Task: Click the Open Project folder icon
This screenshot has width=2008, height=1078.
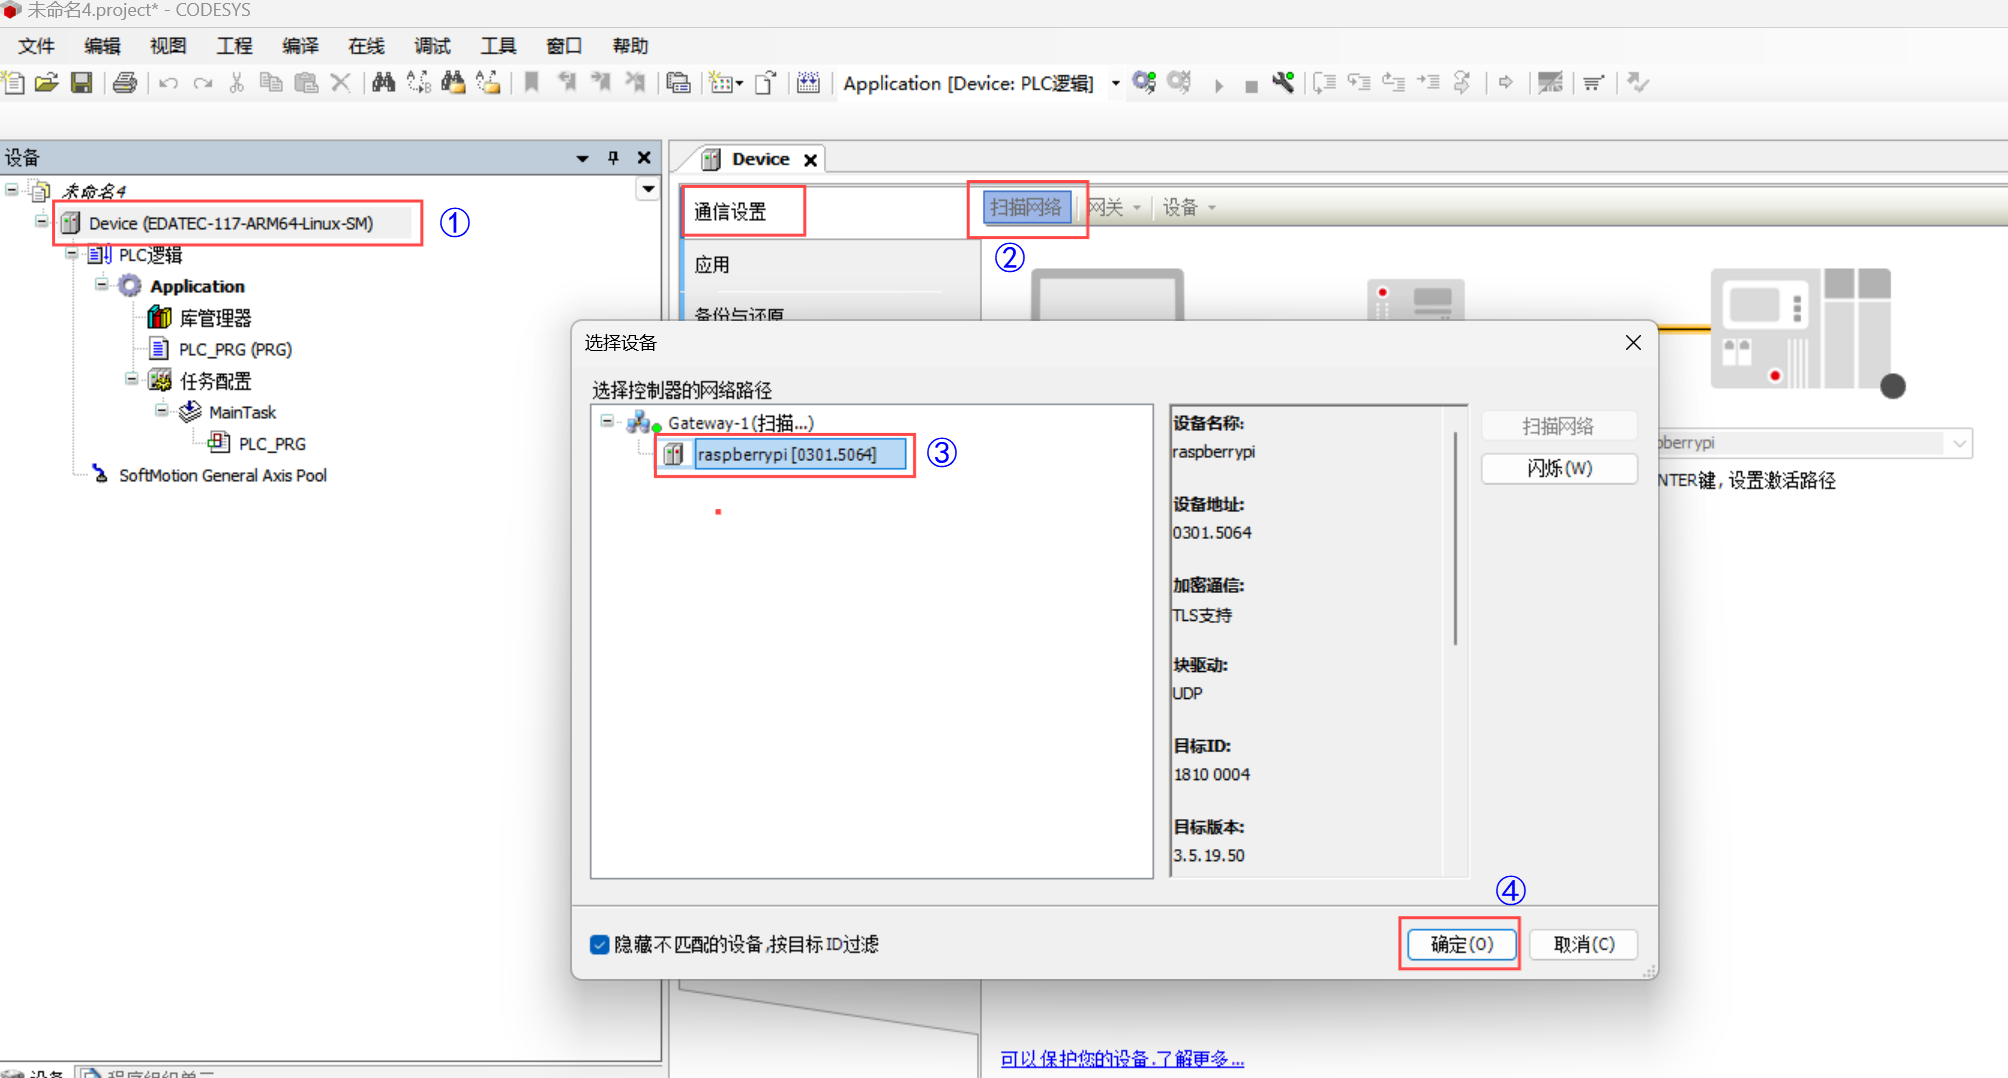Action: pos(46,83)
